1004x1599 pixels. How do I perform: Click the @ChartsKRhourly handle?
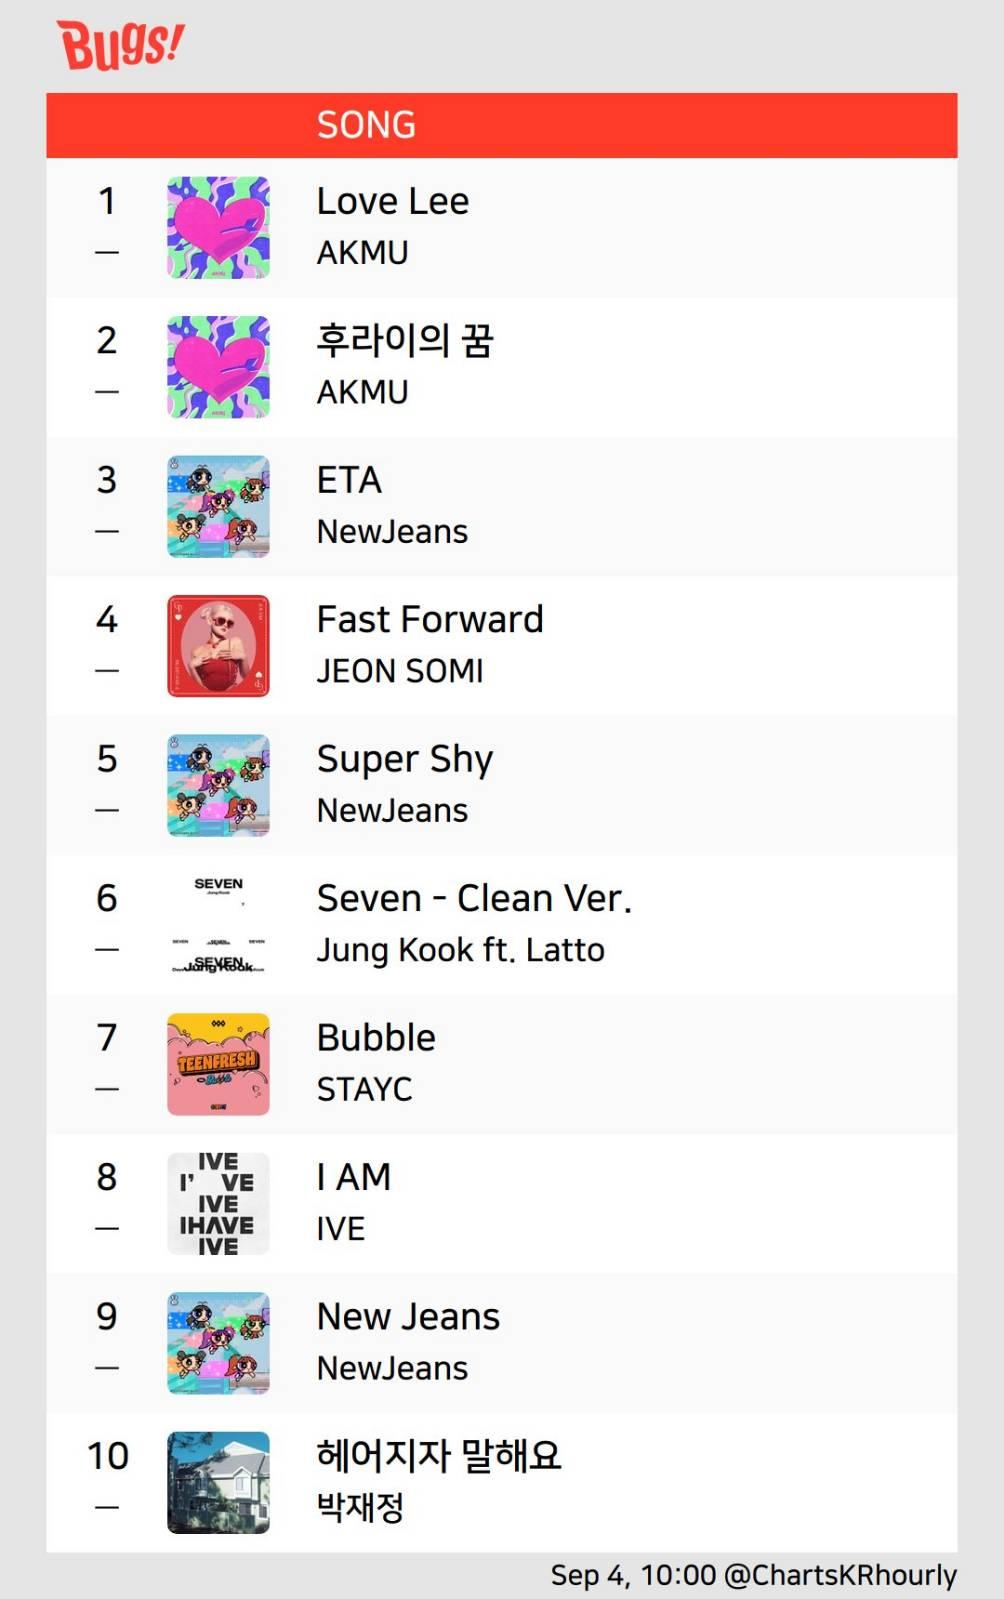pos(840,1575)
